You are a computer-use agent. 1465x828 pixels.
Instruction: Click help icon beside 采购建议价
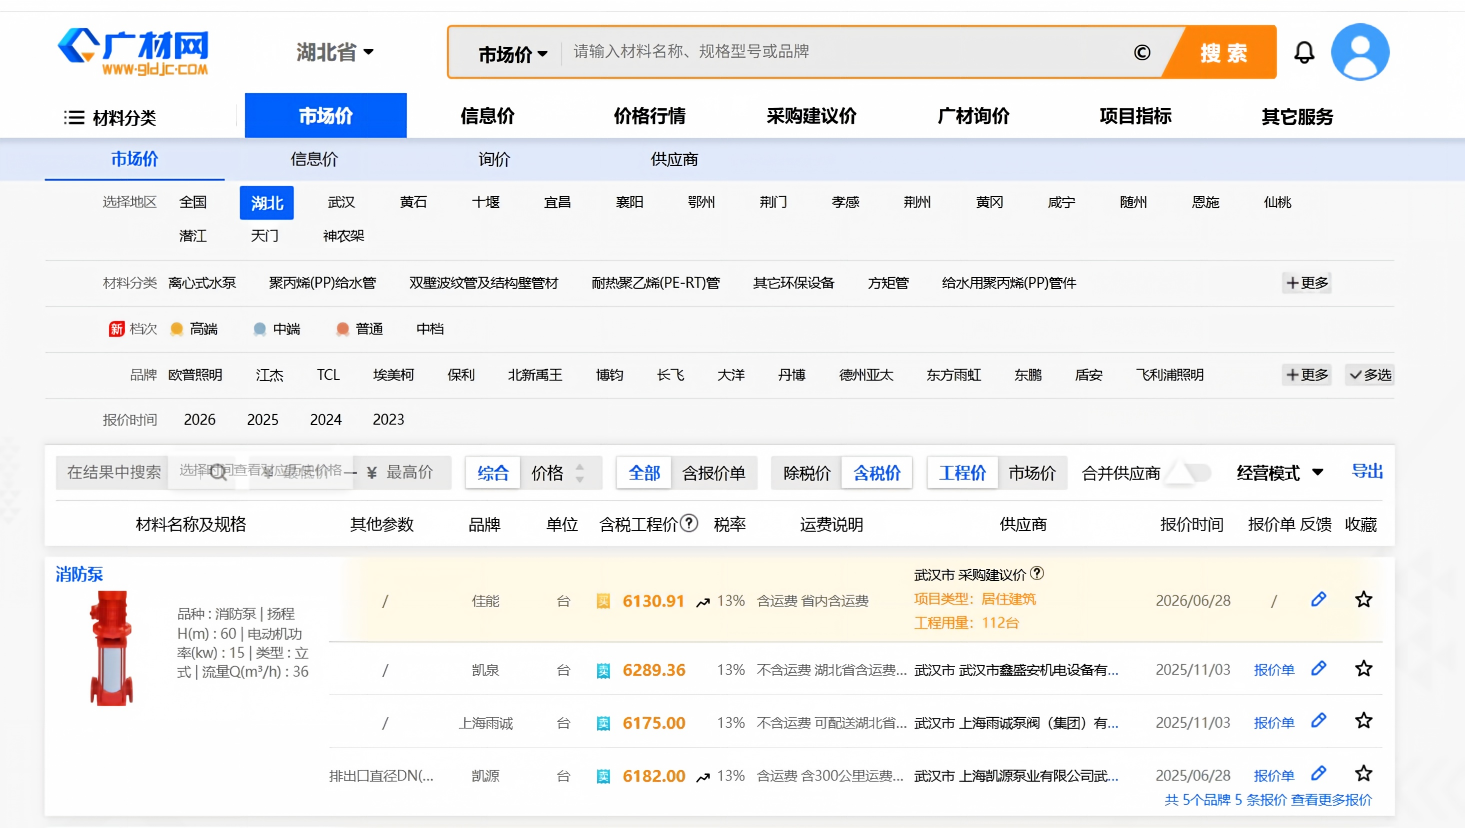[1037, 573]
